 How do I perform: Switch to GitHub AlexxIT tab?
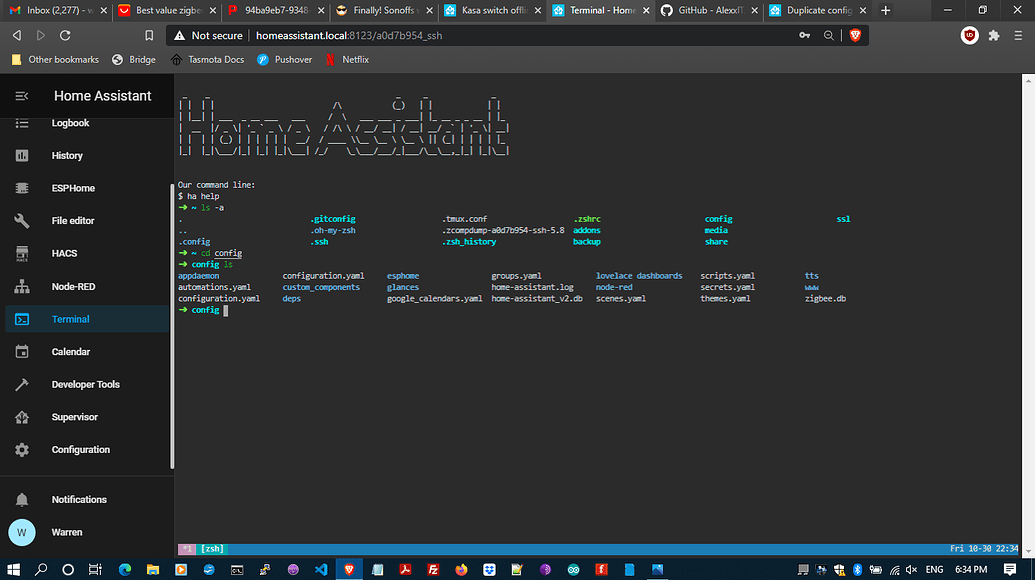[x=710, y=10]
